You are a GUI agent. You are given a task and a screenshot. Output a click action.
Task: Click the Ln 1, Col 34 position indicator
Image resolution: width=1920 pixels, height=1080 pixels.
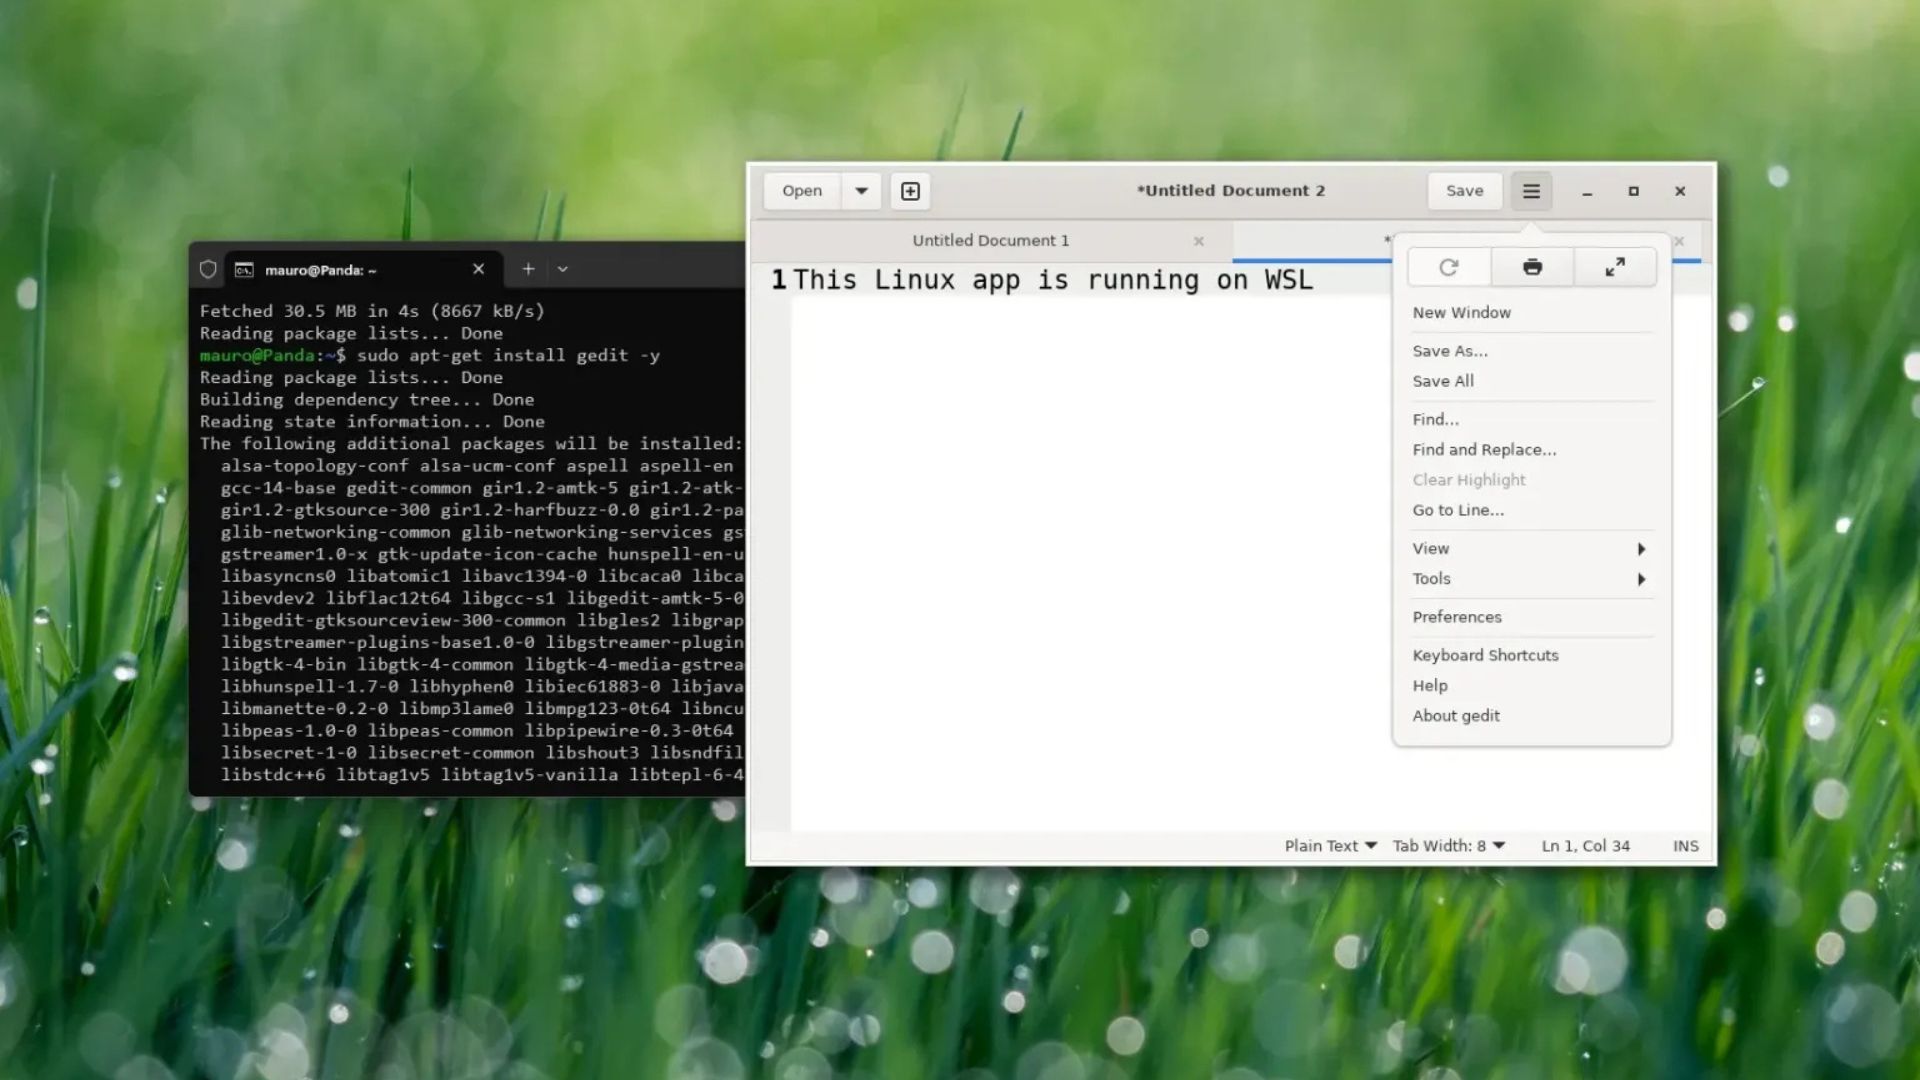coord(1585,845)
